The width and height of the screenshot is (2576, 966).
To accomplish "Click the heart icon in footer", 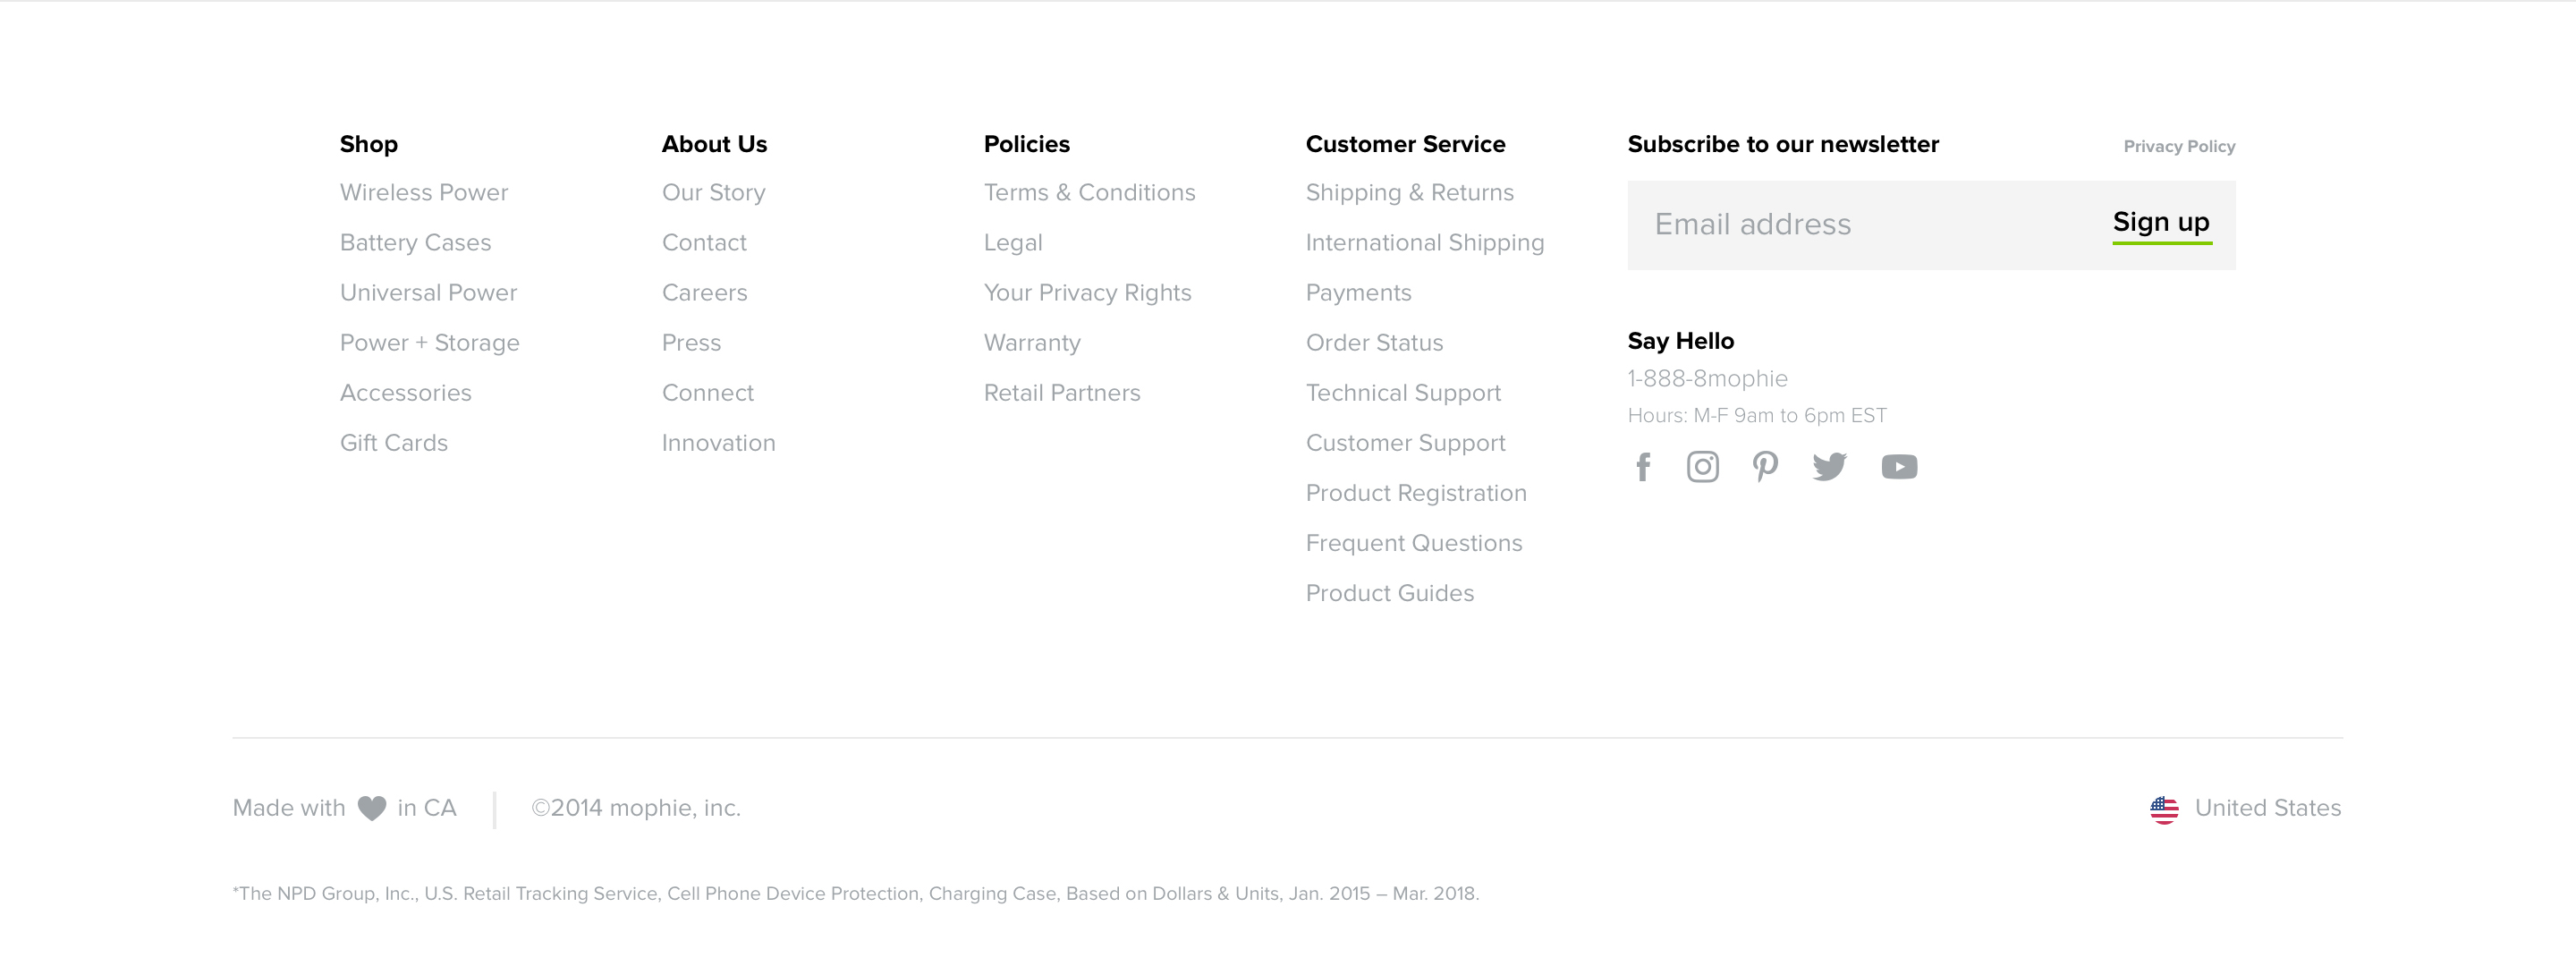I will point(372,808).
